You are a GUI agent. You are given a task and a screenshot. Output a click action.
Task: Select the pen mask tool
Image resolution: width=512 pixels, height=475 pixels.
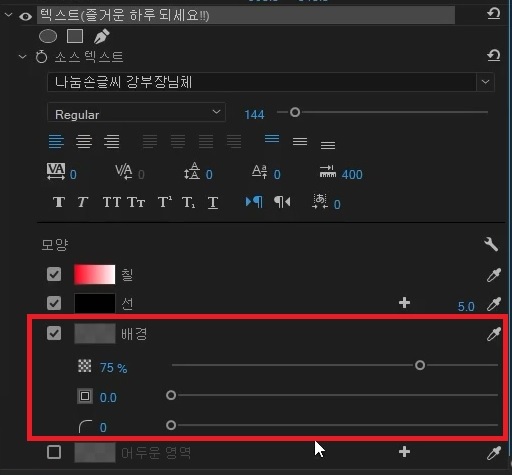[101, 36]
